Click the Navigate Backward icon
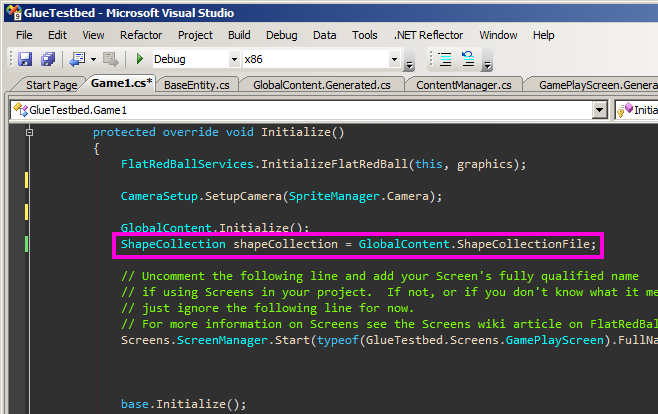Image resolution: width=658 pixels, height=414 pixels. [77, 59]
